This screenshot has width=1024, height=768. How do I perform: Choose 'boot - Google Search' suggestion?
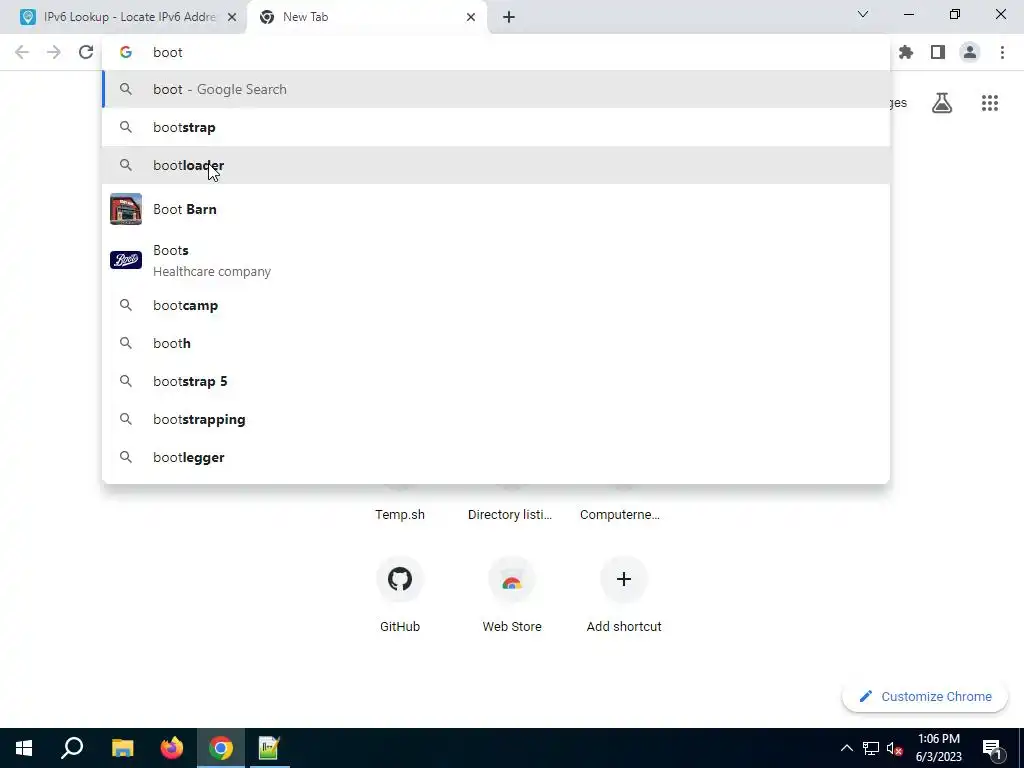(x=496, y=89)
